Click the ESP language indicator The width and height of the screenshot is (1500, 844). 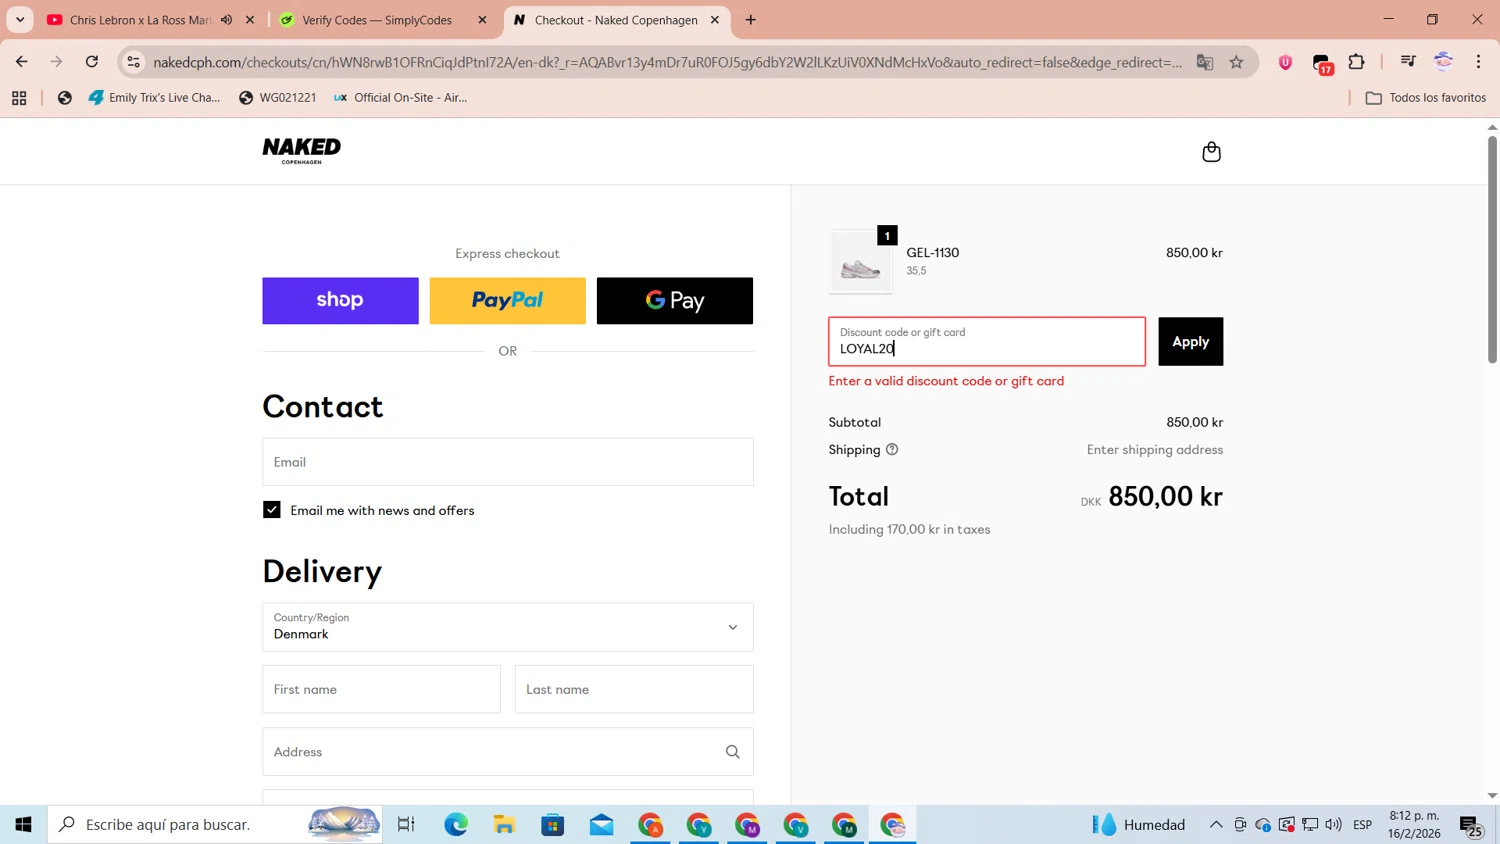coord(1362,825)
